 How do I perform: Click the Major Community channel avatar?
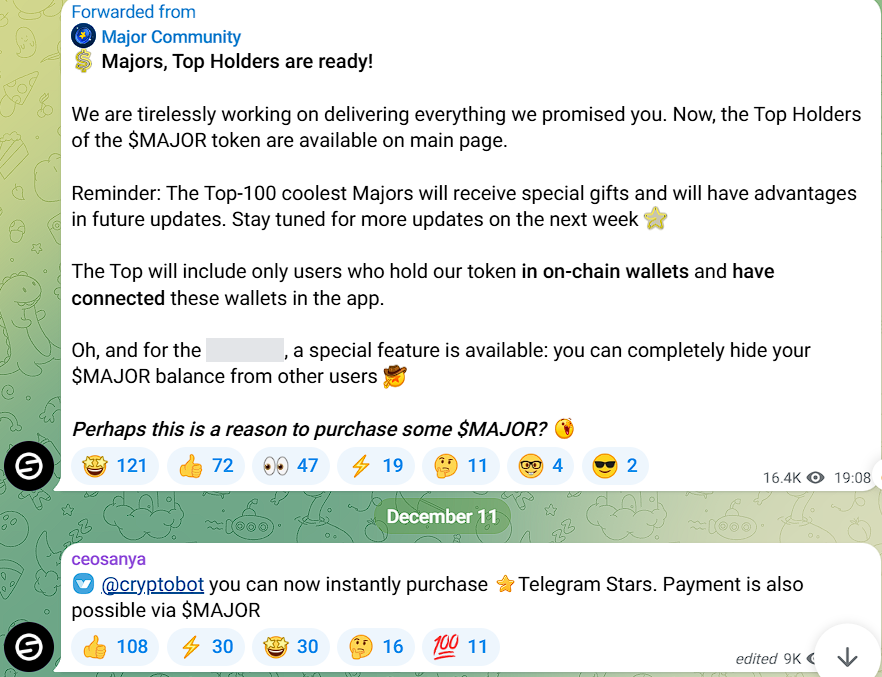(x=83, y=36)
